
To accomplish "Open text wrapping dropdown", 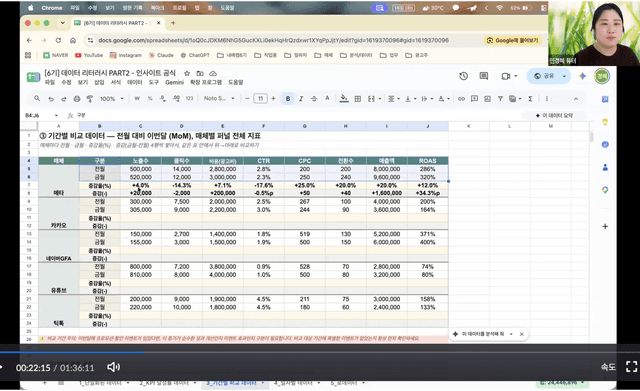I will (427, 98).
